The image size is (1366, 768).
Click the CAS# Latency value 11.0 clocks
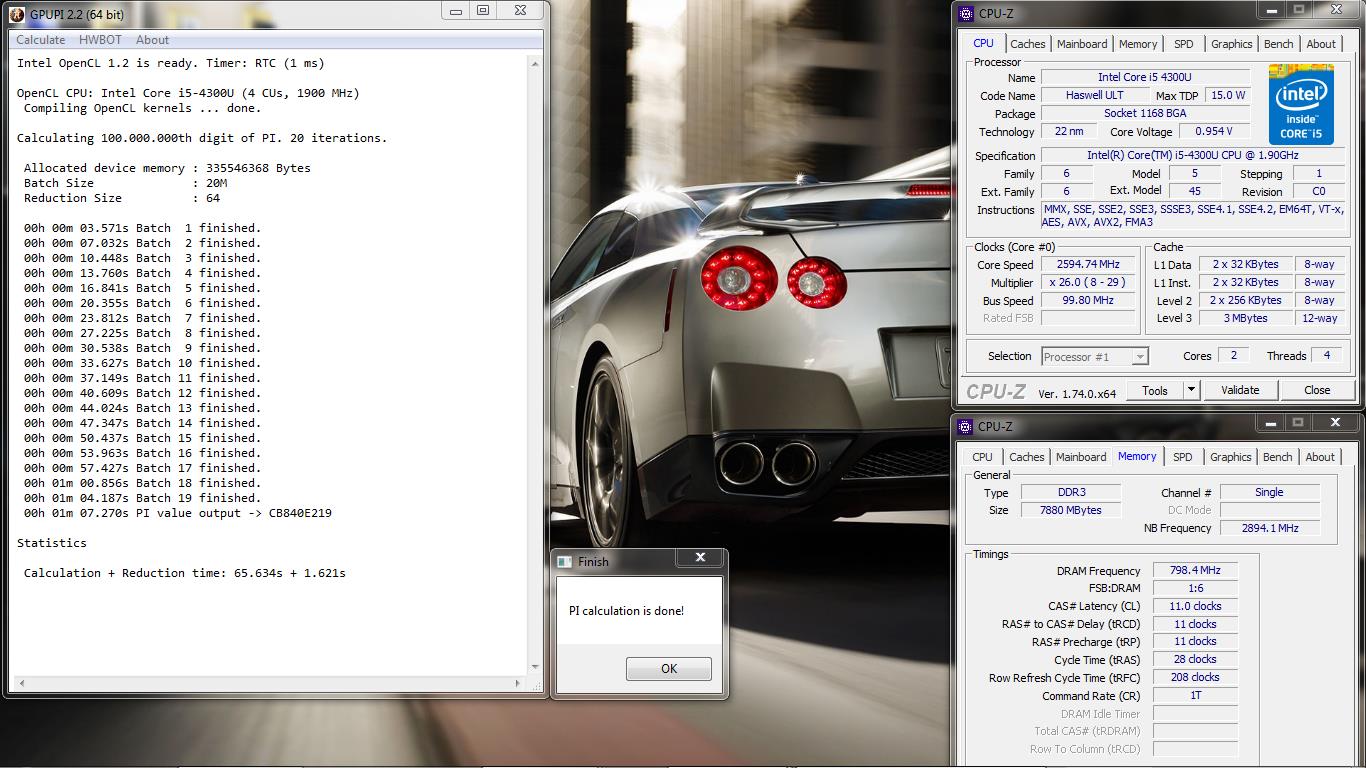tap(1195, 606)
